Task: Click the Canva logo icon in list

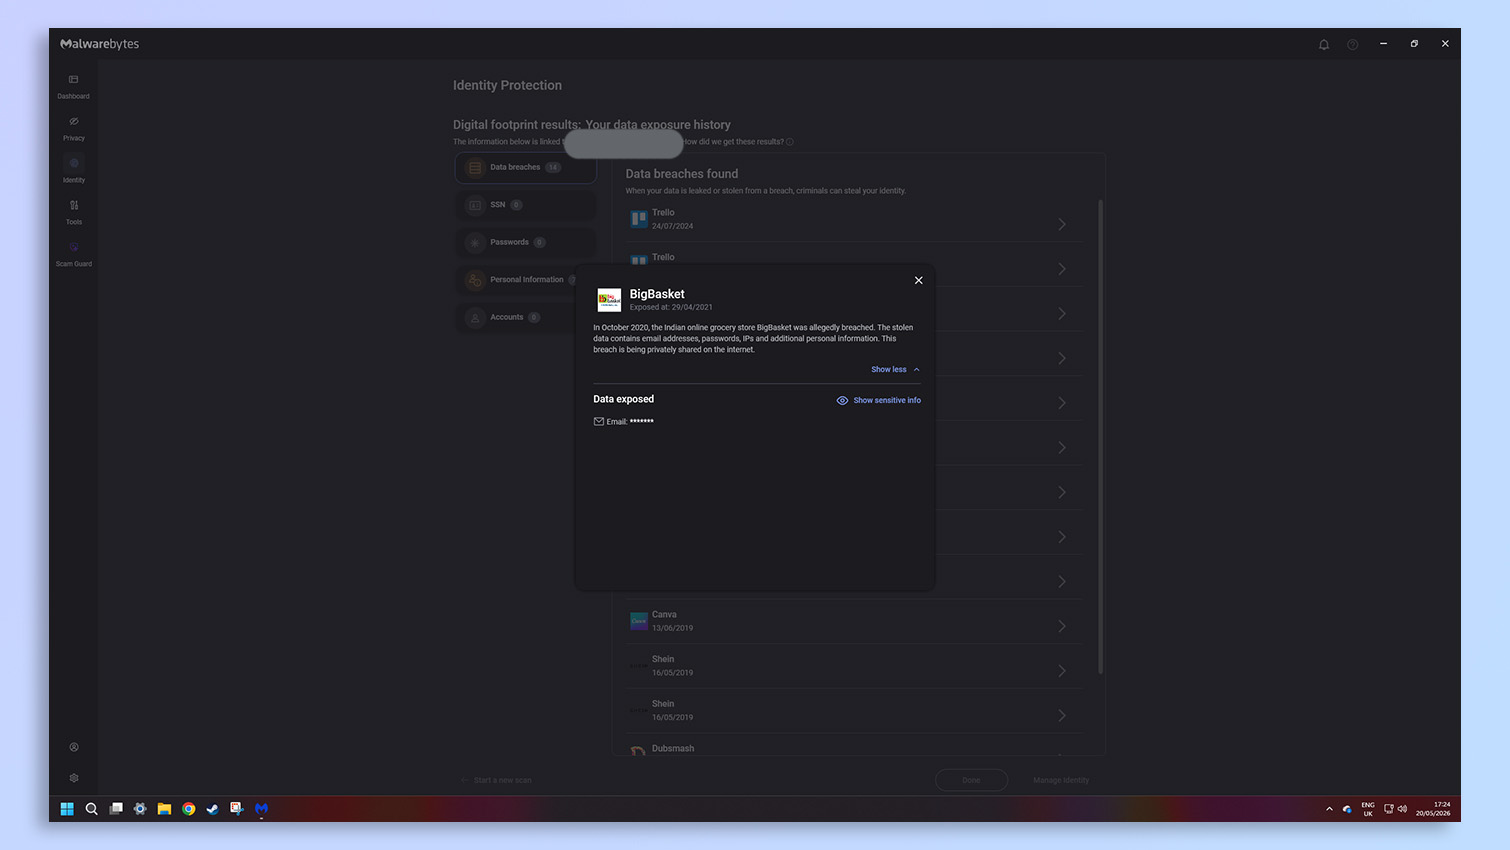Action: tap(638, 621)
